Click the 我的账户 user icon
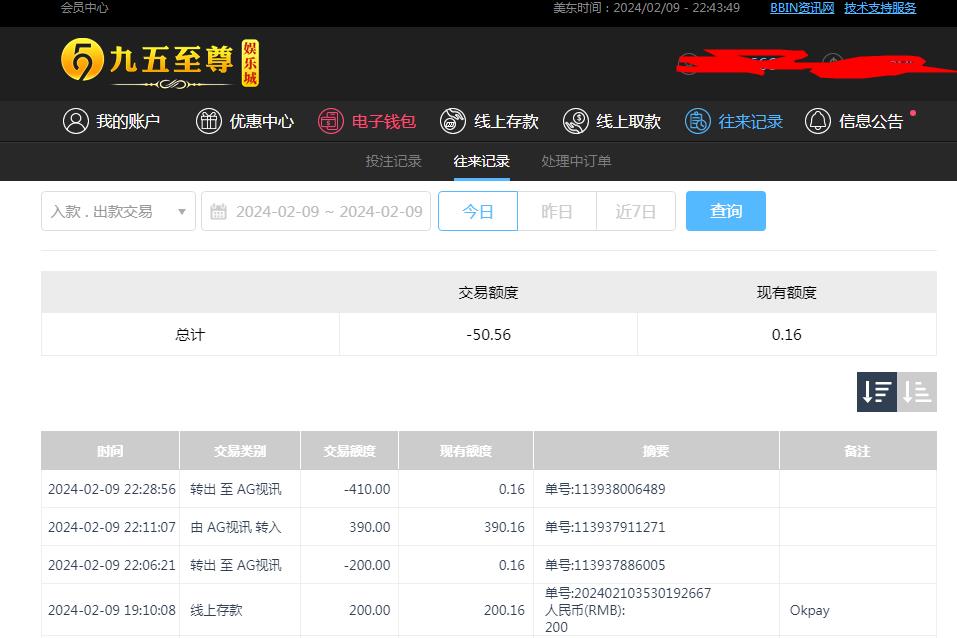The height and width of the screenshot is (638, 957). click(76, 121)
